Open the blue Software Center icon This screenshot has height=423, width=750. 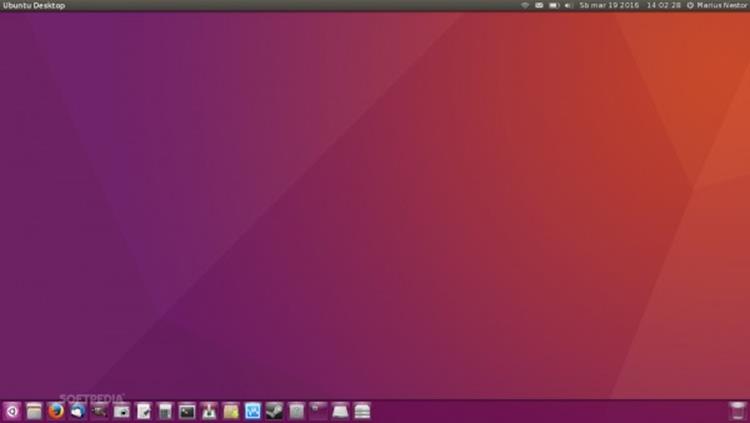pyautogui.click(x=253, y=410)
